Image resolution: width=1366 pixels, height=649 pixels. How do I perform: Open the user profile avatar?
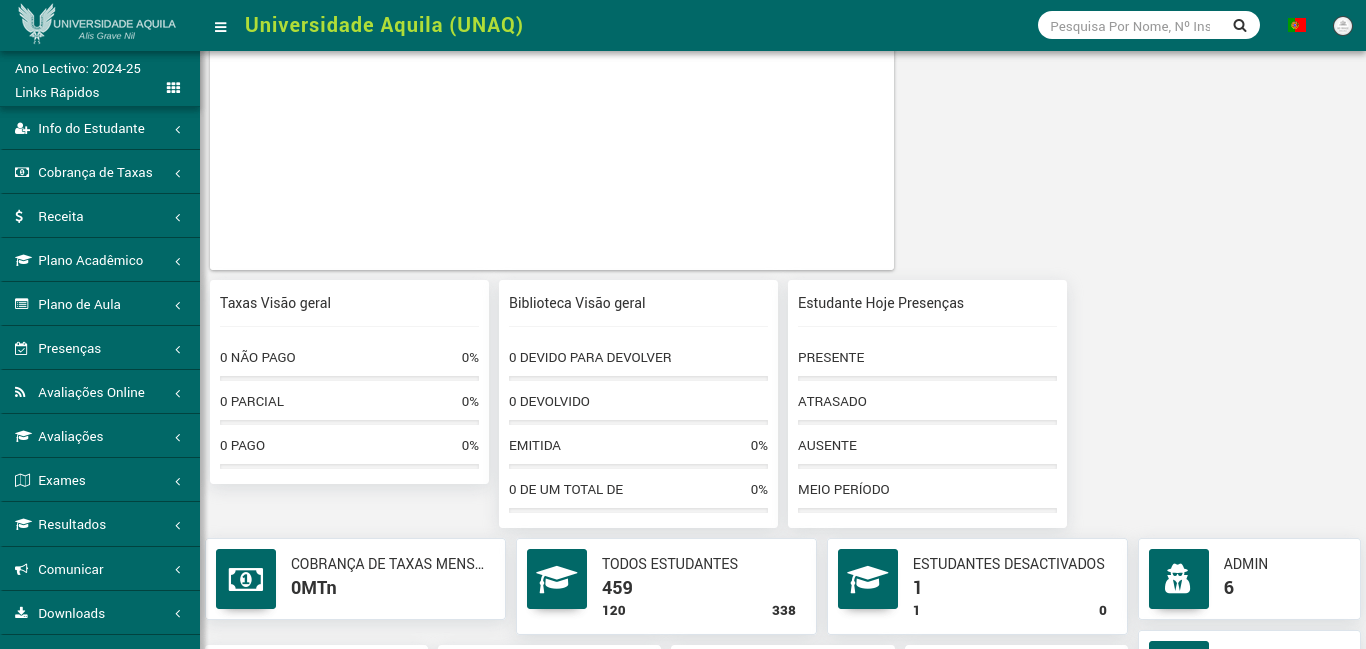(1343, 26)
